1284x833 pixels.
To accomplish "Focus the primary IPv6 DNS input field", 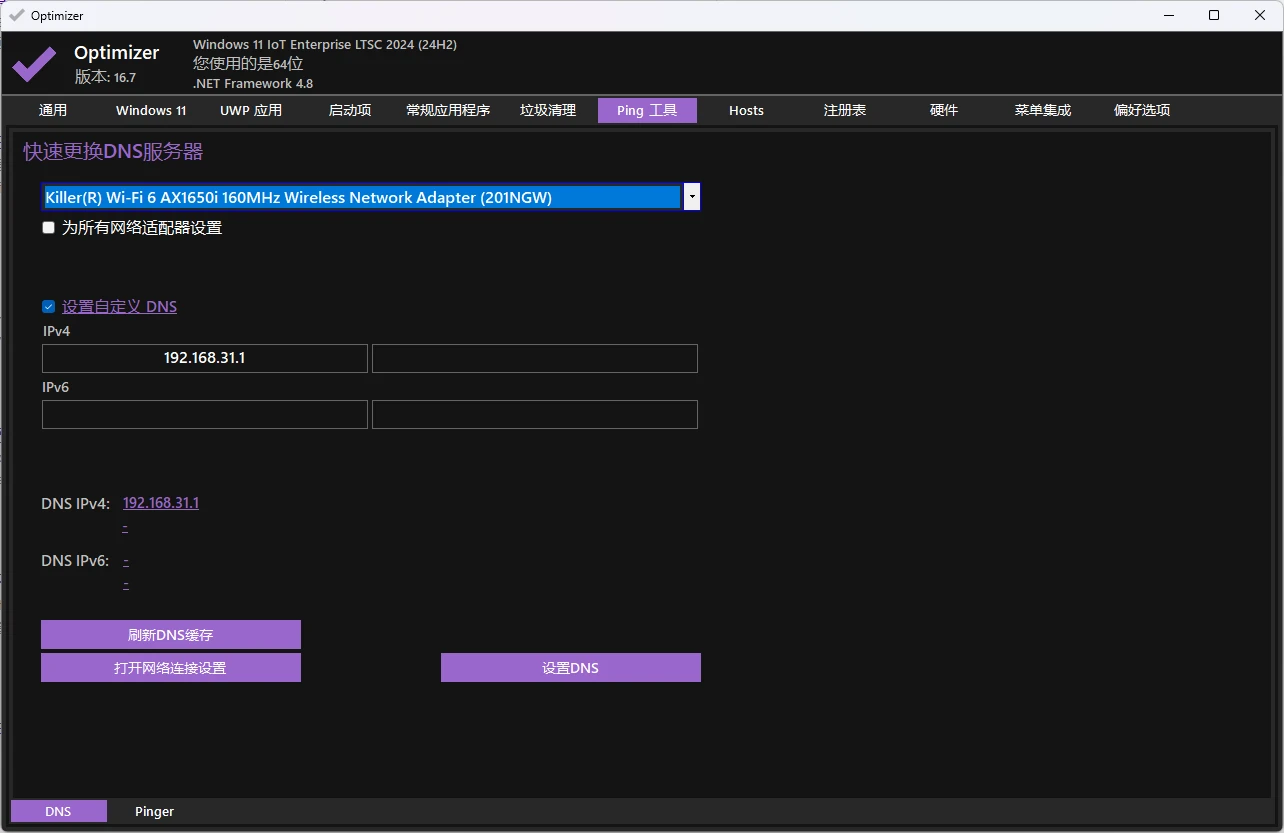I will coord(205,414).
